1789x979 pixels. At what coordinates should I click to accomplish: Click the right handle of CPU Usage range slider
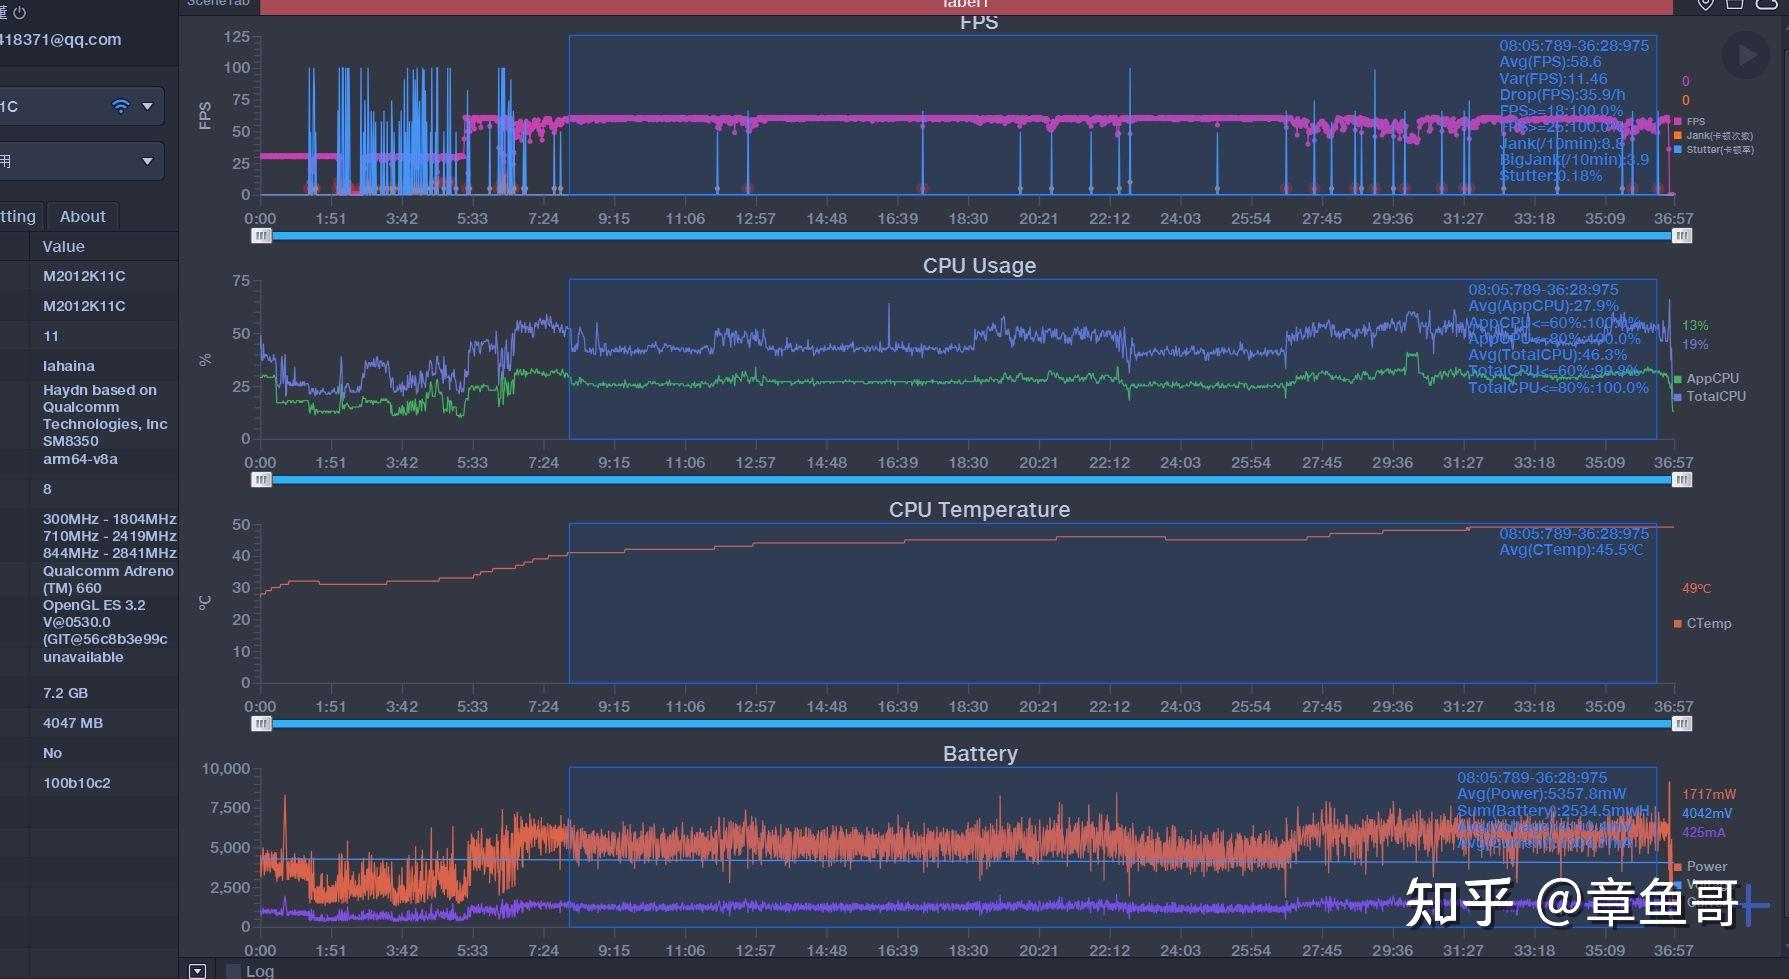[x=1682, y=480]
